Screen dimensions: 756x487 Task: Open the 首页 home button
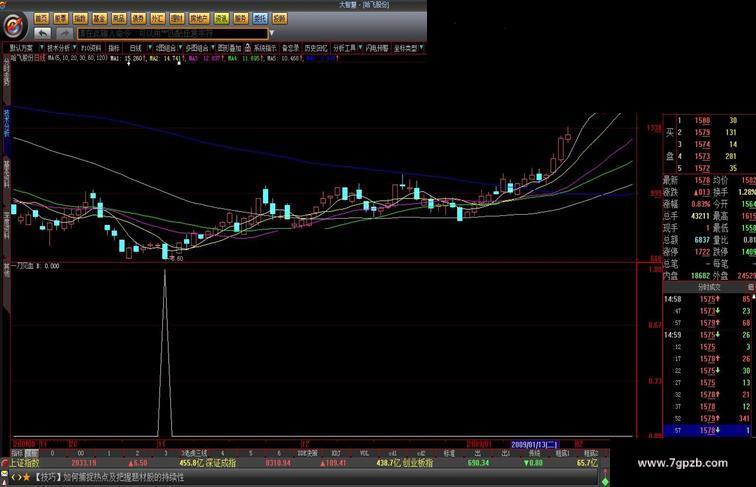41,19
